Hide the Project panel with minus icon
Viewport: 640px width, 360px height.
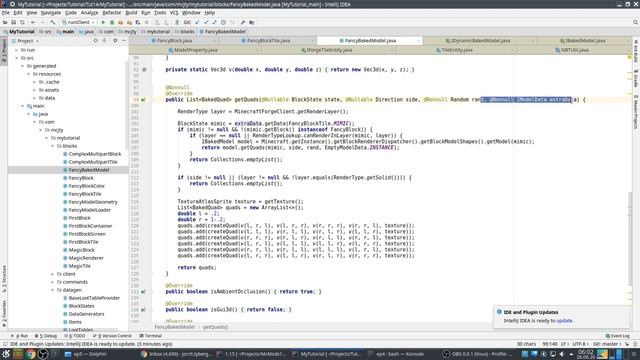click(124, 41)
